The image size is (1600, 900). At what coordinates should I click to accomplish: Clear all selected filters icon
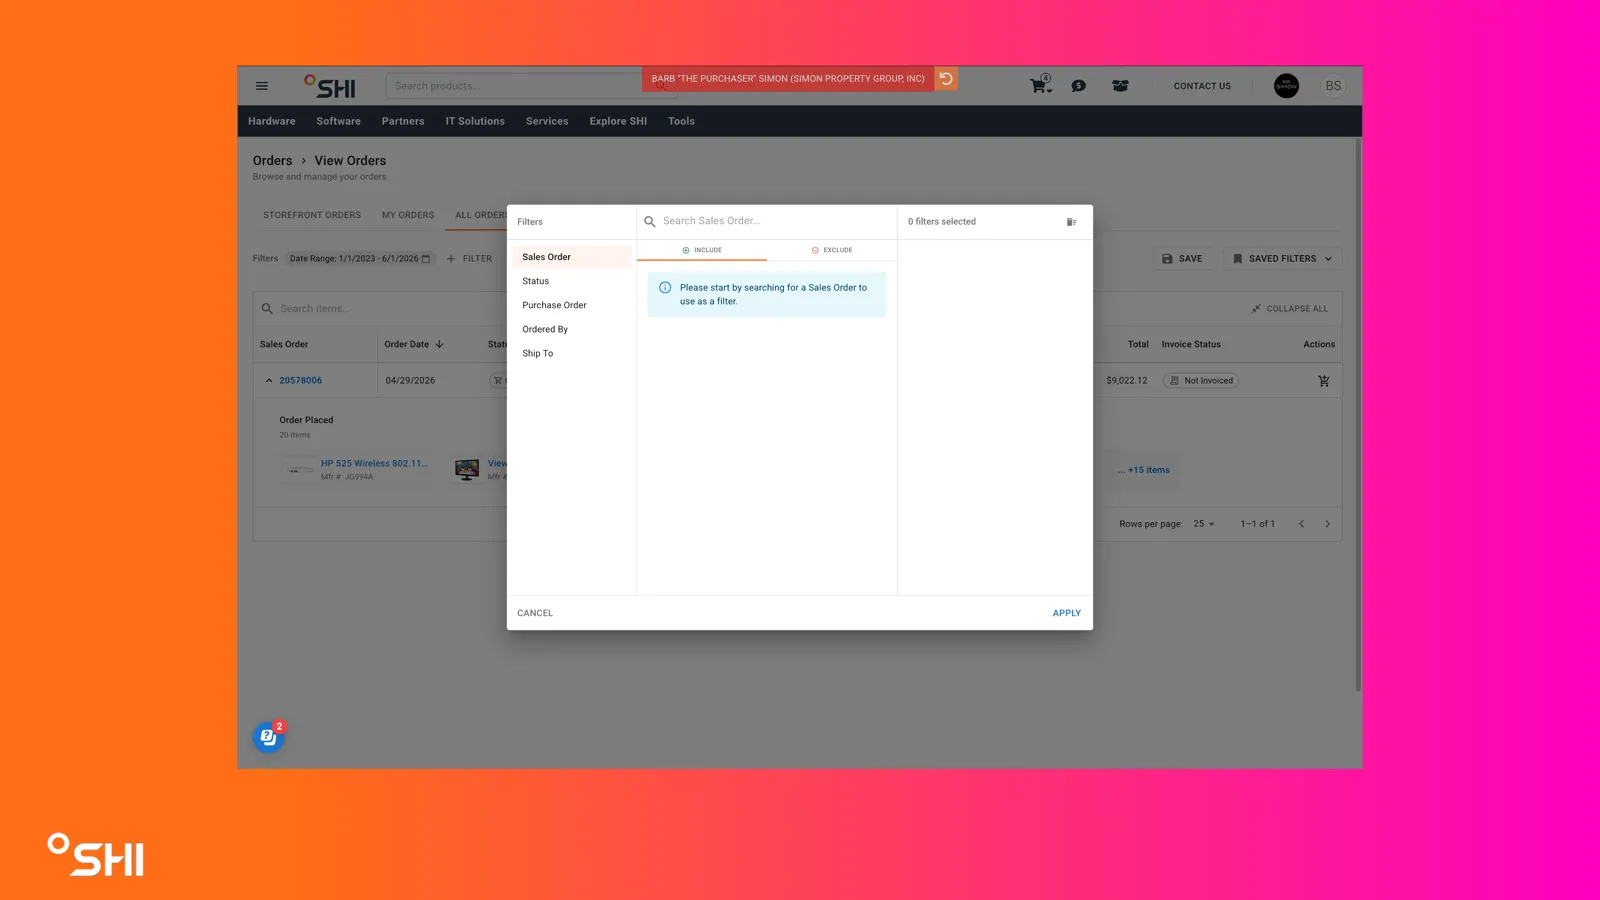[1071, 222]
